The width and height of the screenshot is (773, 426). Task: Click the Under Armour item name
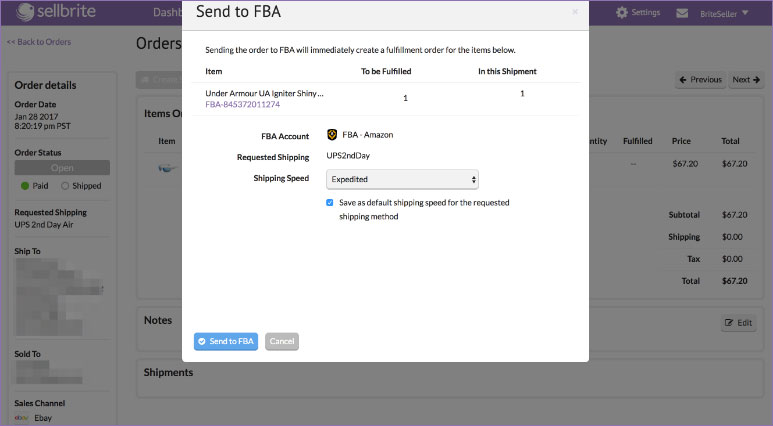tap(264, 93)
